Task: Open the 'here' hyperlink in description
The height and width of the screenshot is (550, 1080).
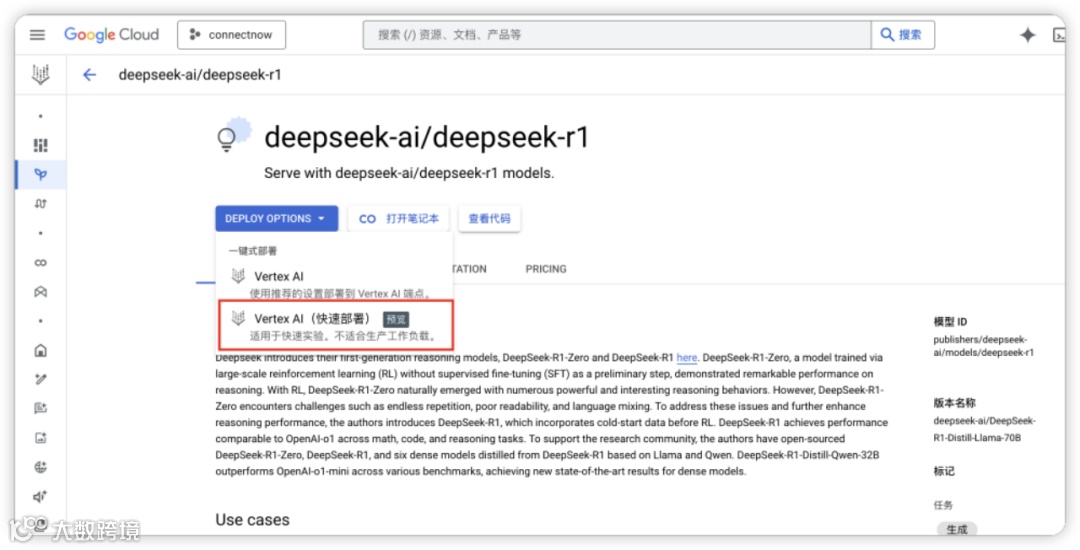Action: click(x=687, y=358)
